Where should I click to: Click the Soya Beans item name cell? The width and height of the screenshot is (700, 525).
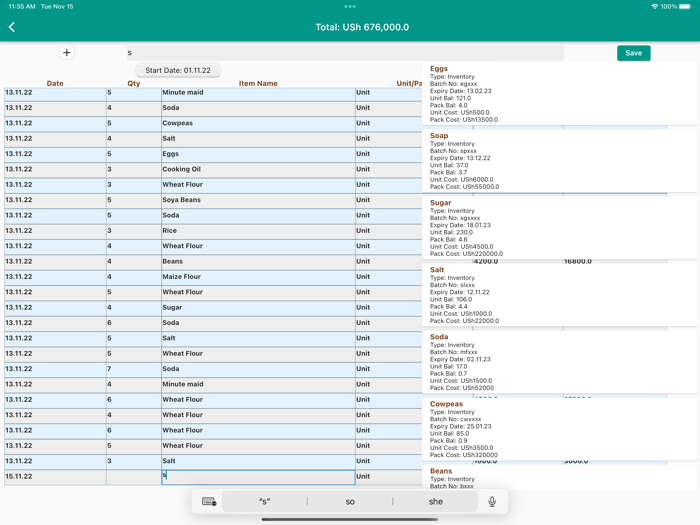258,200
